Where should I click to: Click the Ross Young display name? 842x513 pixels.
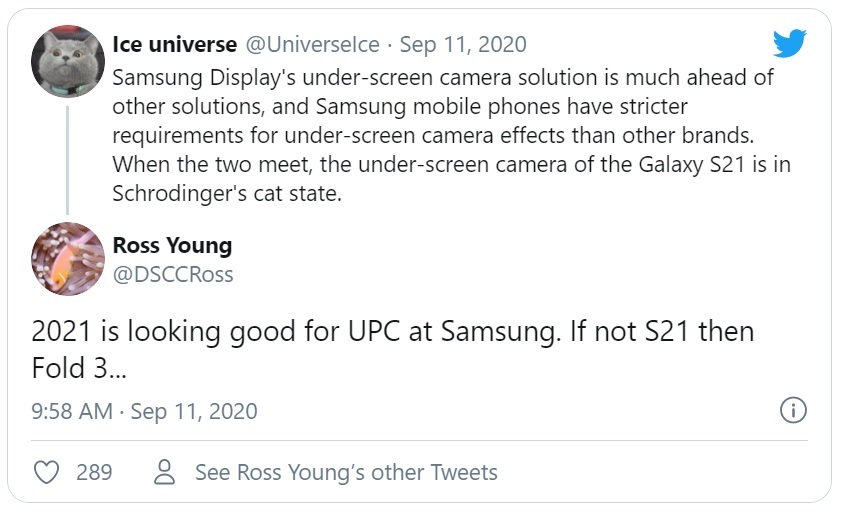(x=172, y=245)
